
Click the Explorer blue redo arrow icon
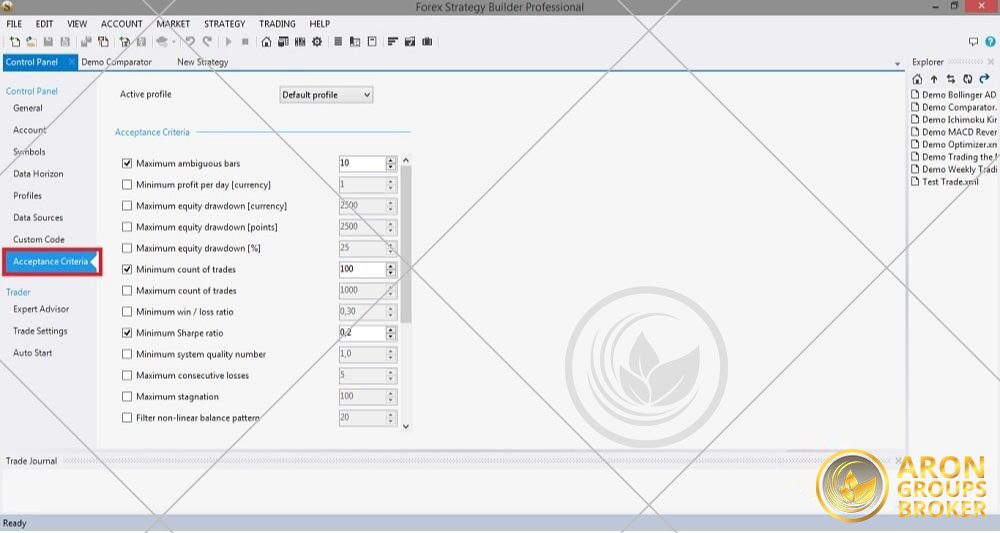point(984,79)
